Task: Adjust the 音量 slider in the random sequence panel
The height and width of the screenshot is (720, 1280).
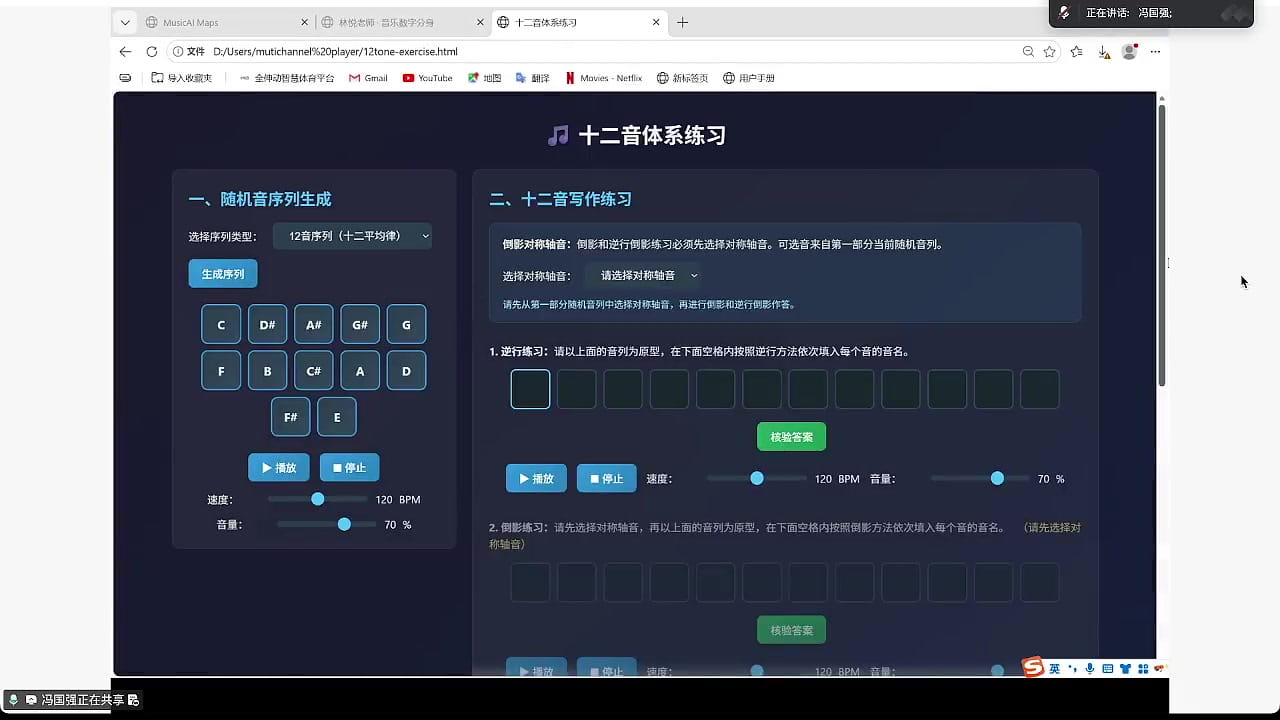Action: [x=327, y=524]
